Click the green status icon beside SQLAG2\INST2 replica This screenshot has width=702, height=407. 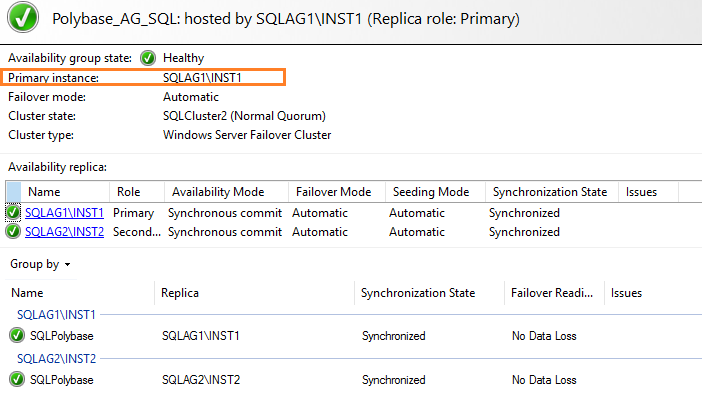coord(13,232)
